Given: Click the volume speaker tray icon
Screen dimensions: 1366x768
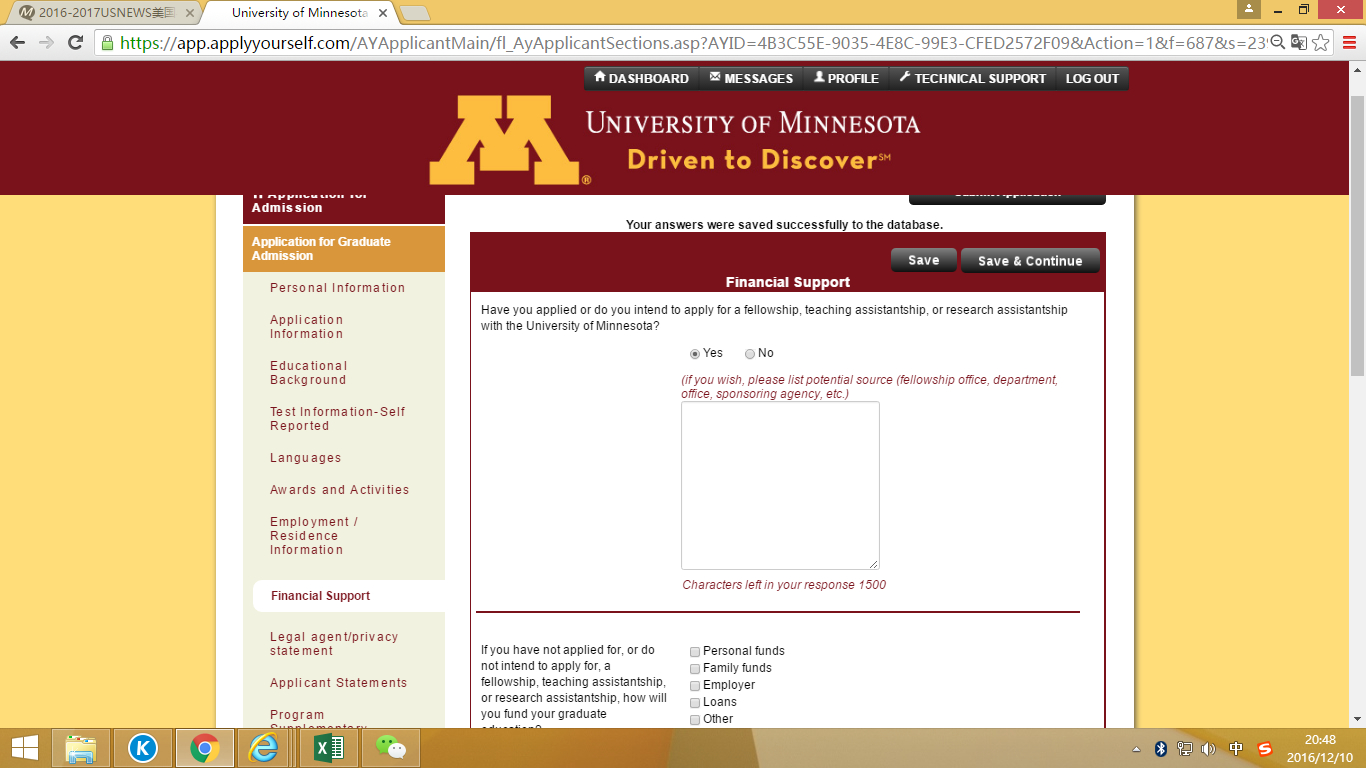Looking at the screenshot, I should (1209, 749).
